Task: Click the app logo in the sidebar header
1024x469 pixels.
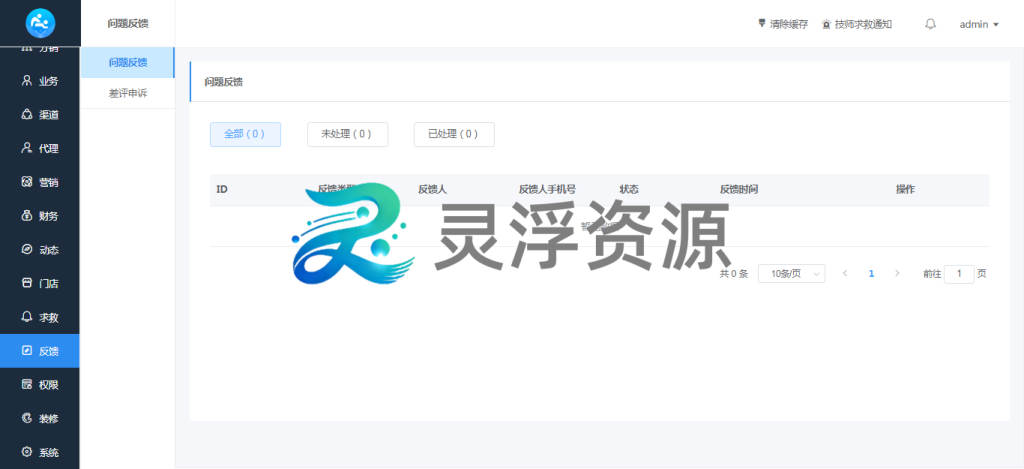Action: tap(40, 24)
